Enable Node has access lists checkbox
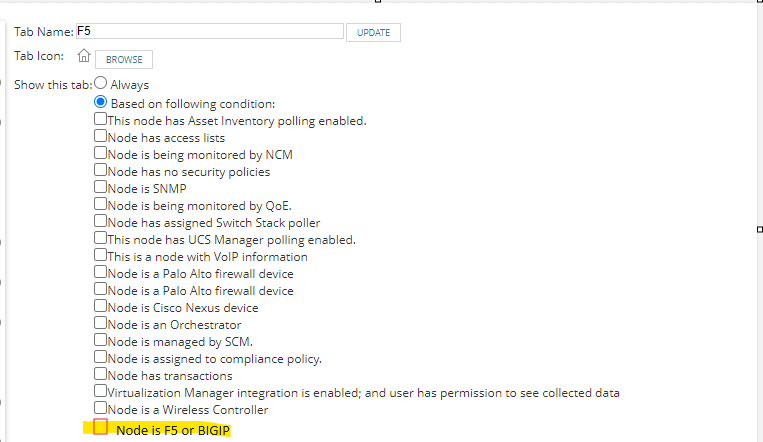Viewport: 763px width, 442px height. 100,136
